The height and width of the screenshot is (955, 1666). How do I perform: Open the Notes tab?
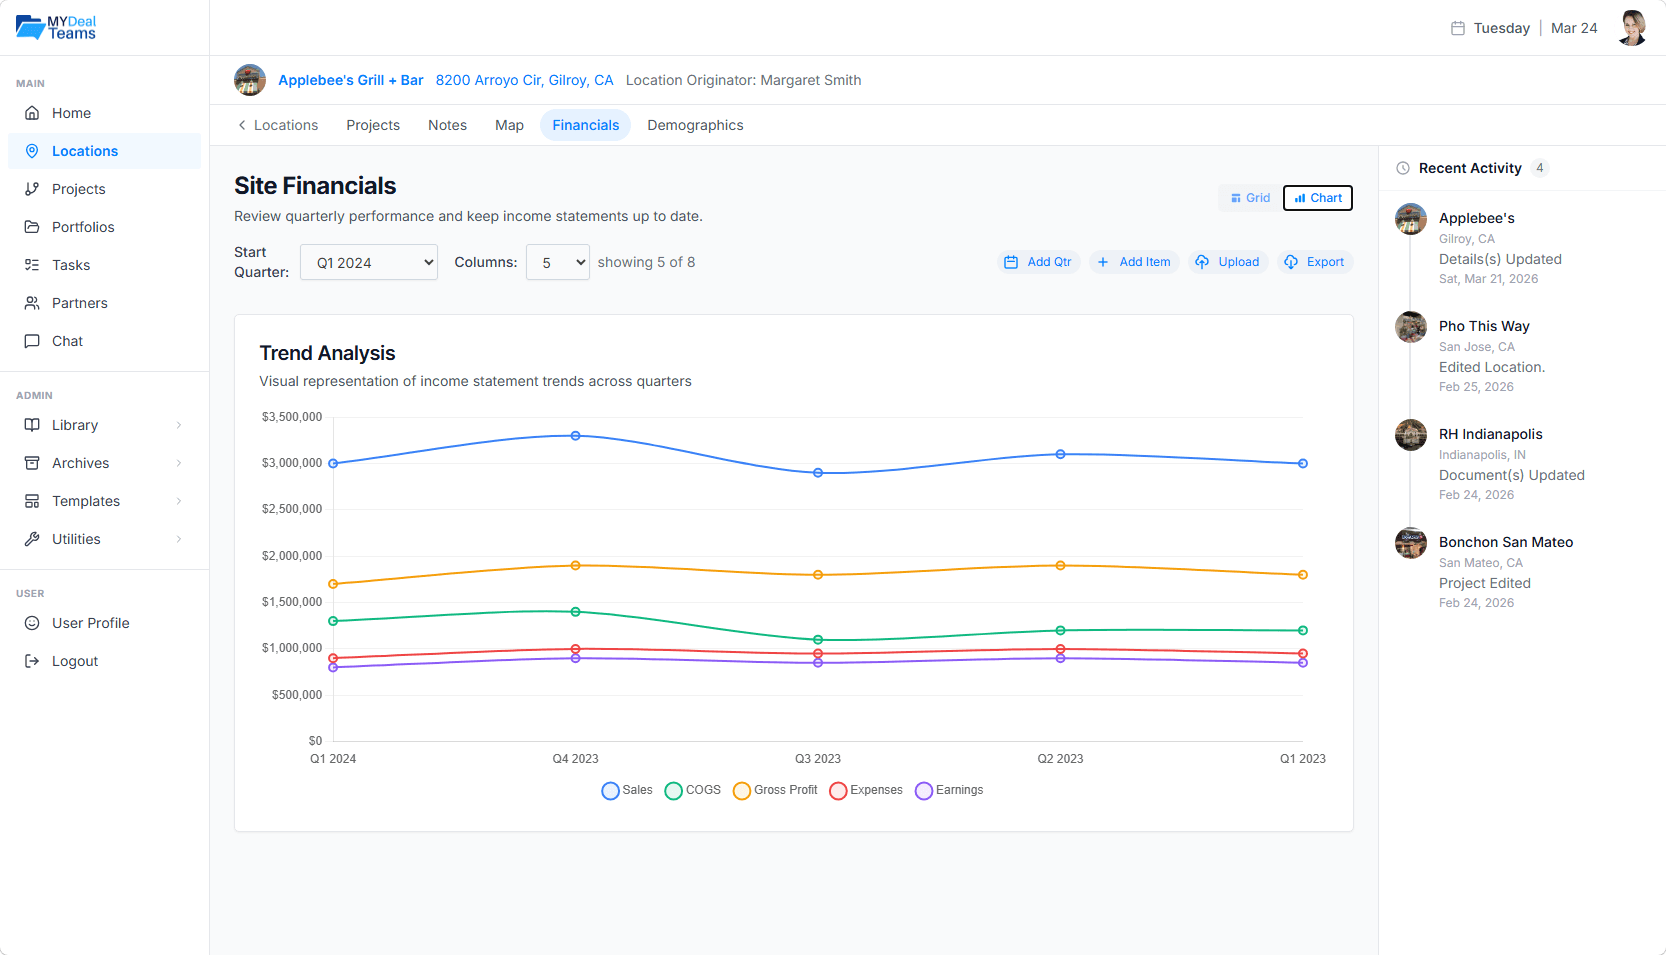point(448,125)
